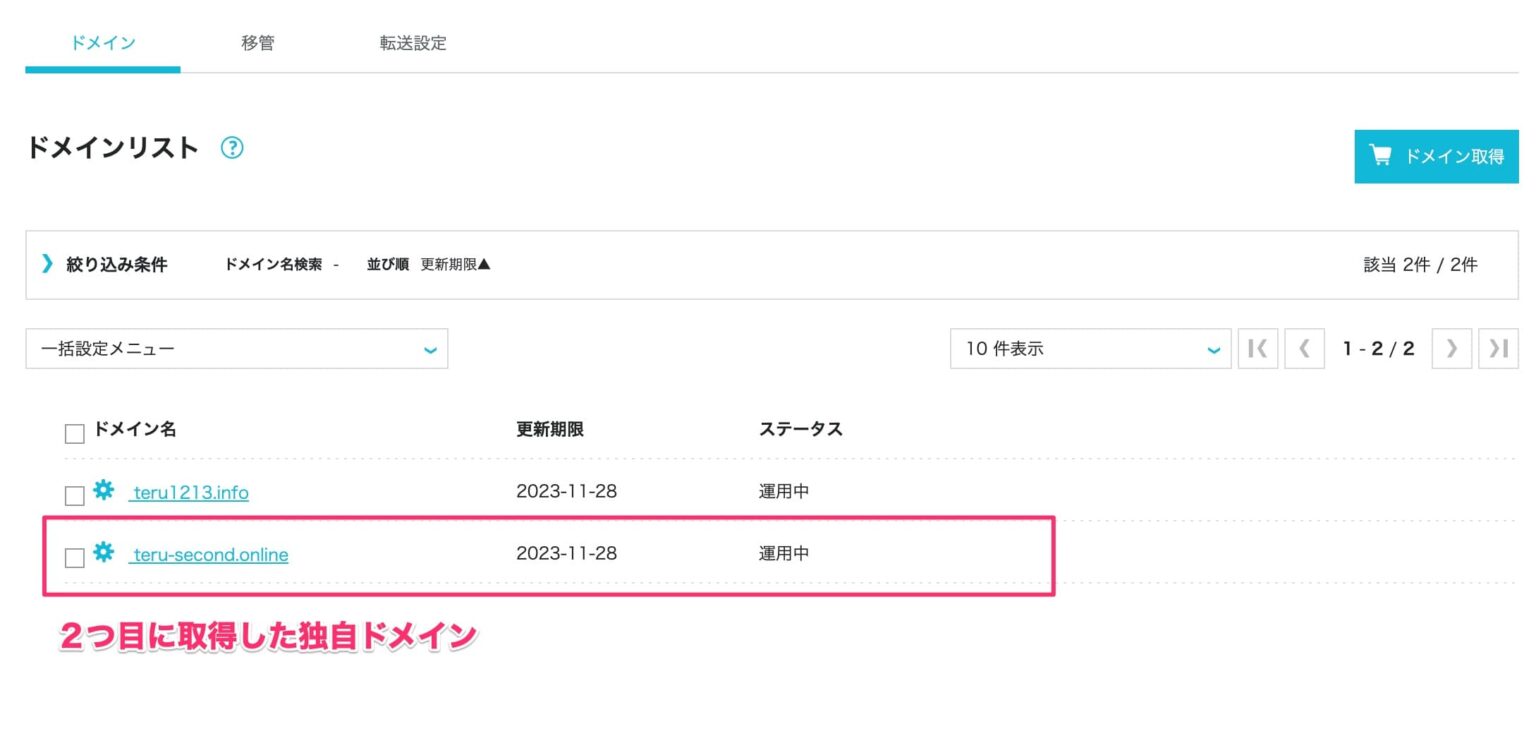Screen dimensions: 1536x748
Task: Switch to the 転送設定 tab
Action: coord(411,43)
